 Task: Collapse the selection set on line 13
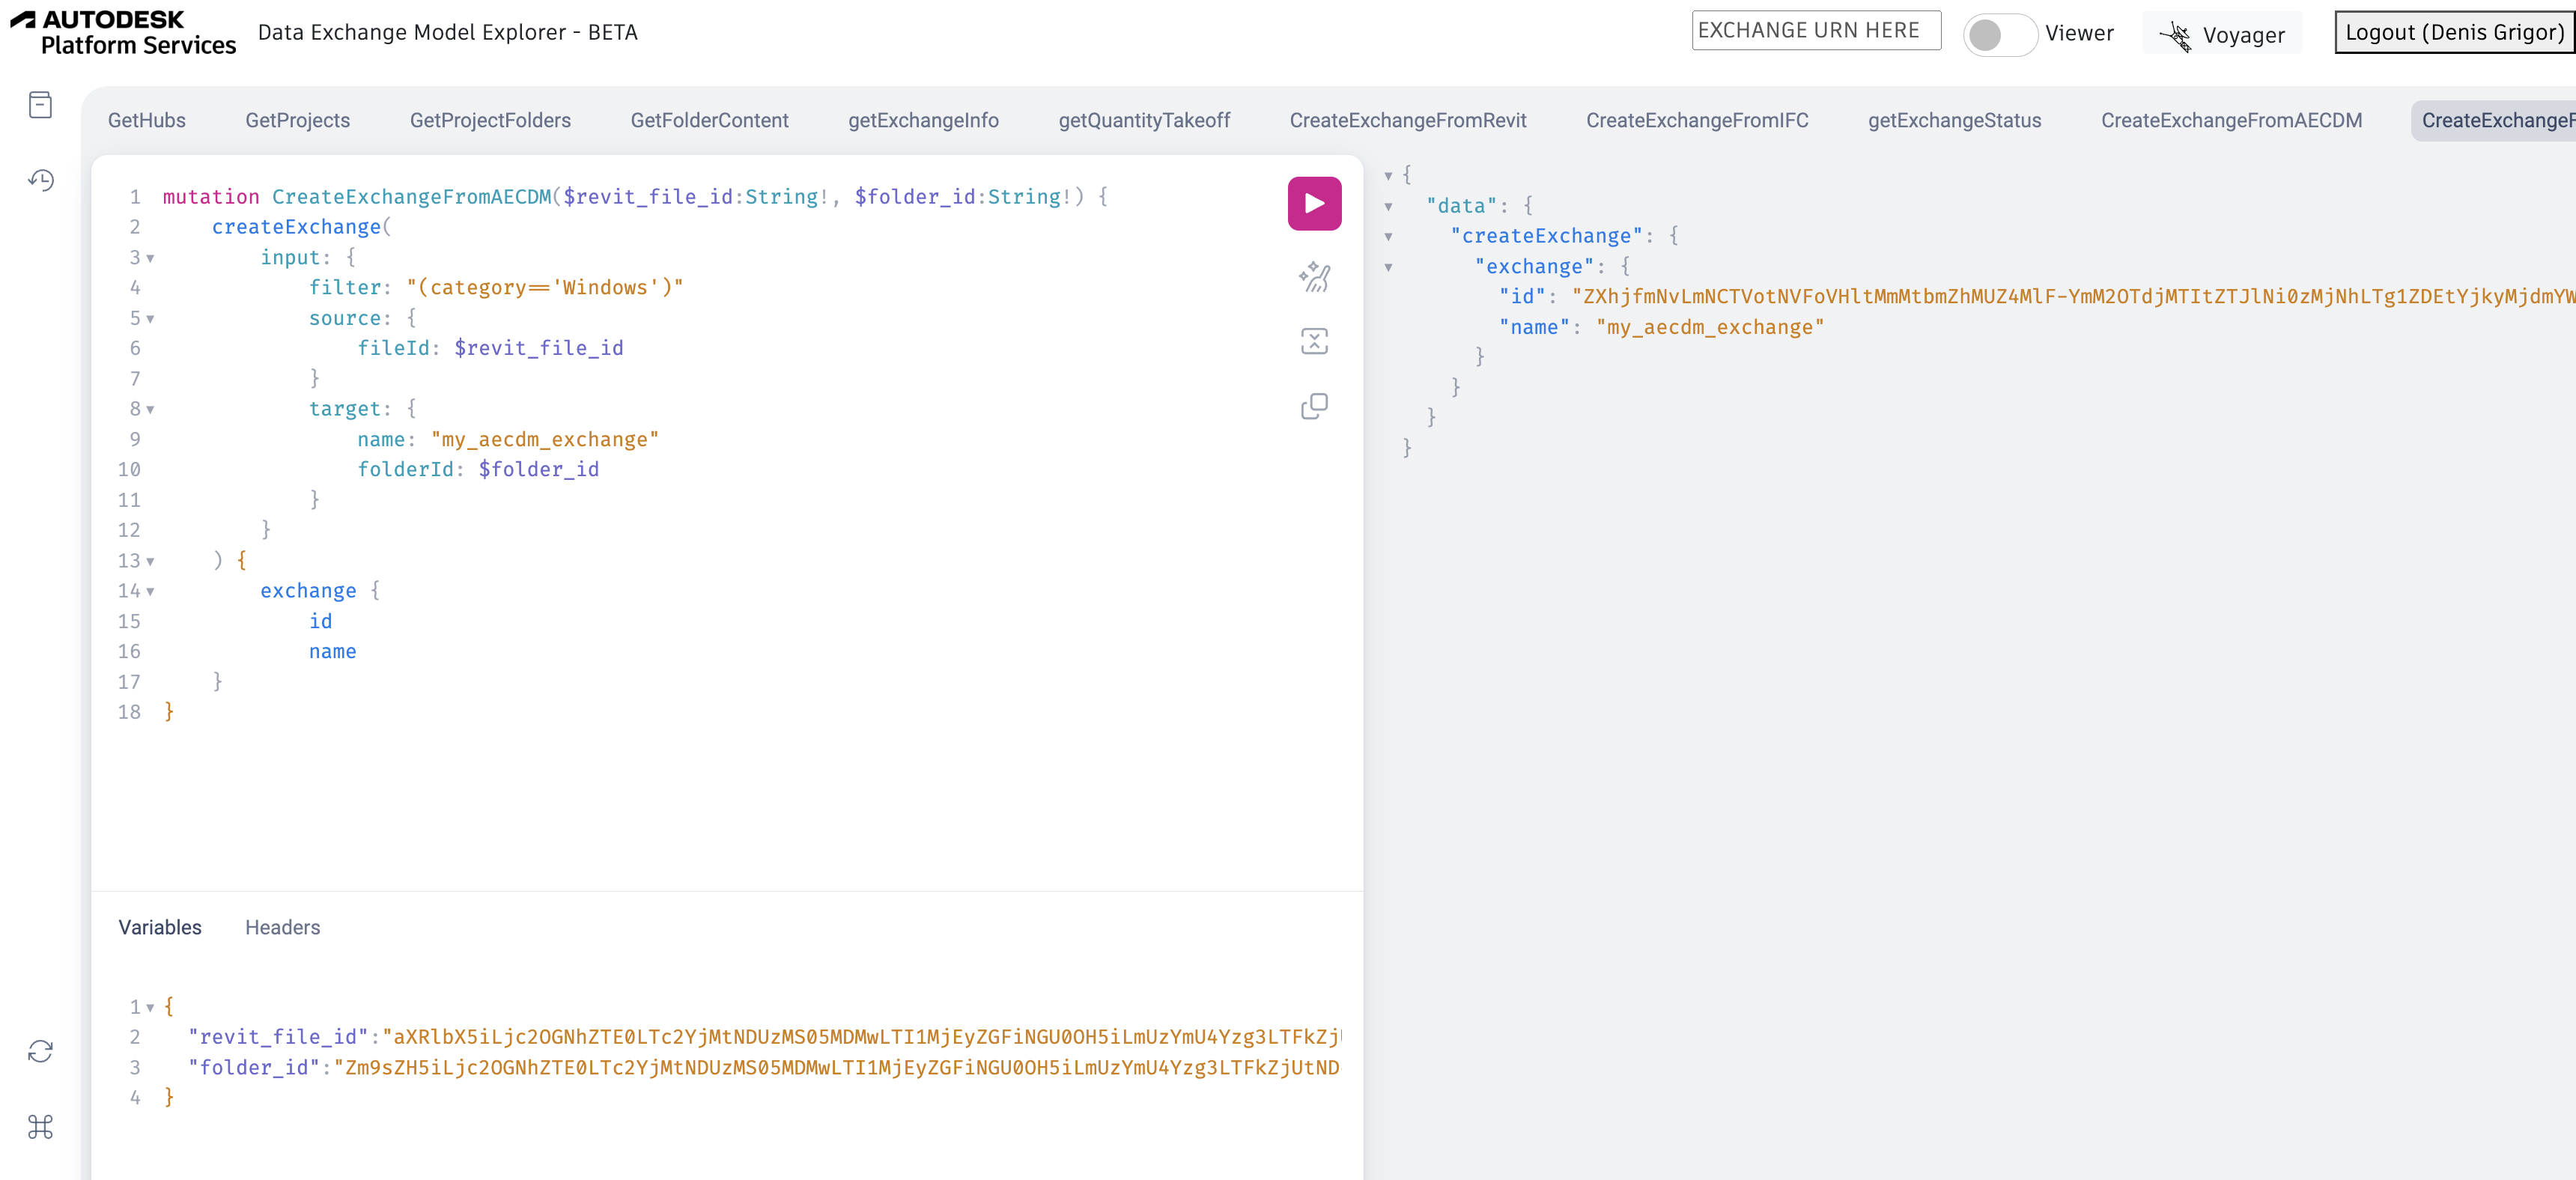click(150, 561)
